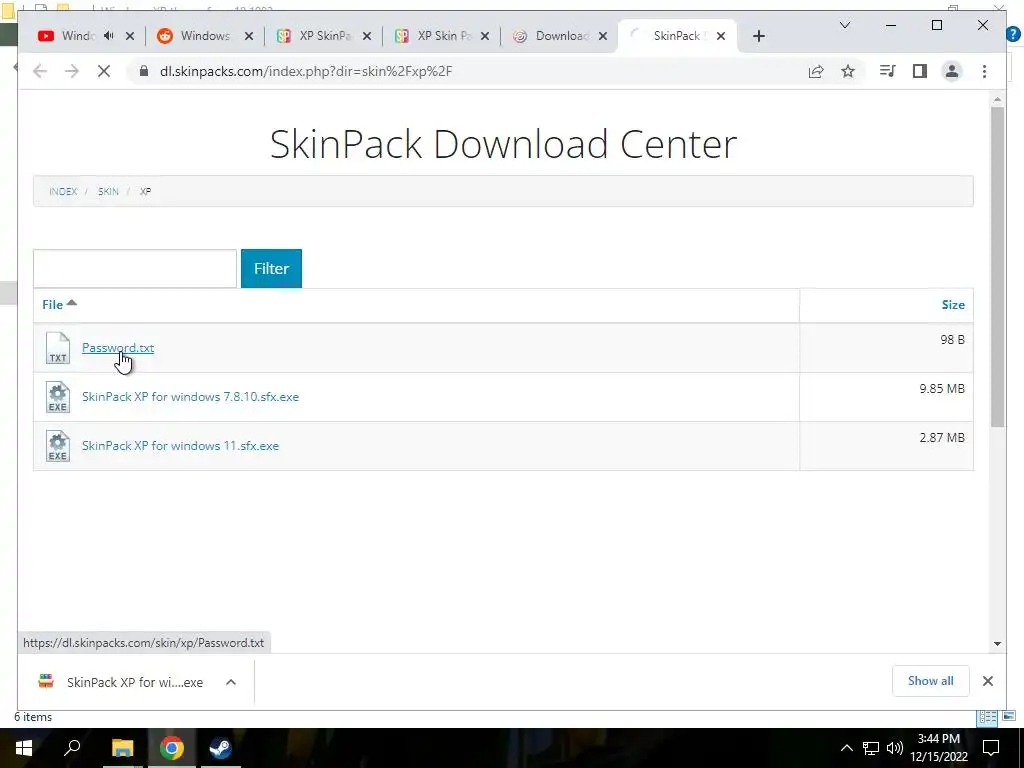
Task: Go back to previous page
Action: [x=40, y=71]
